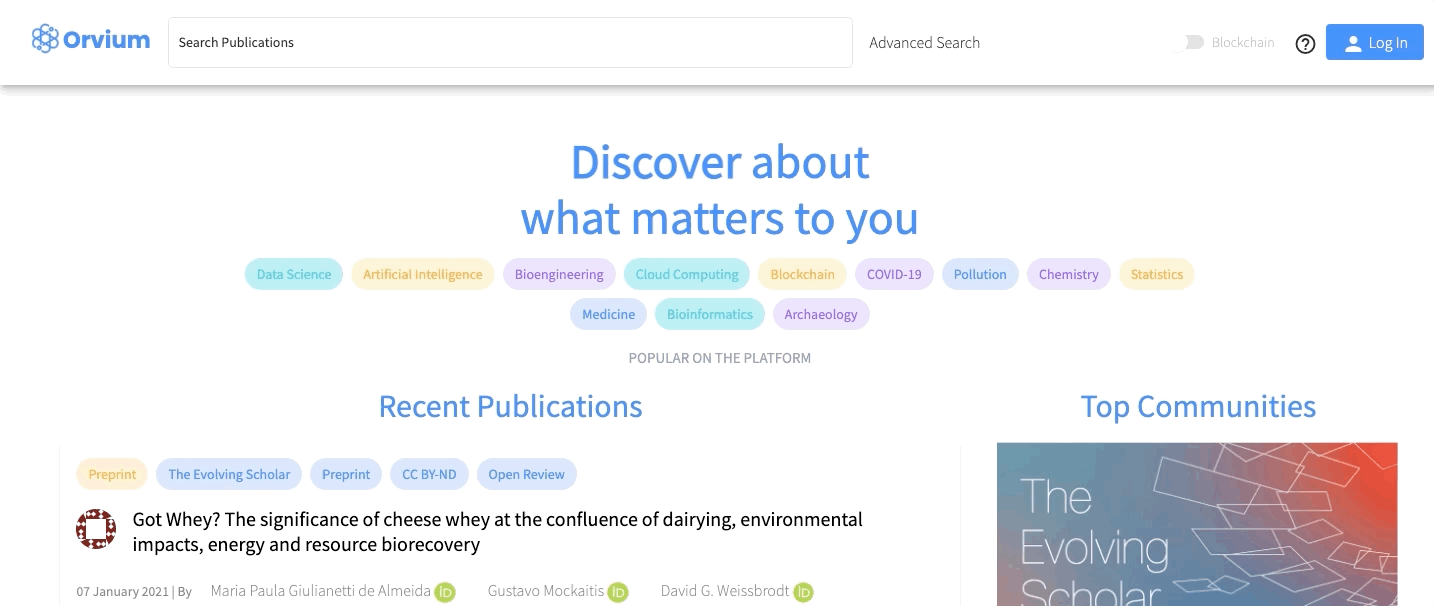
Task: Click ORCID icon next to Maria Paula Giulianetti
Action: click(x=445, y=592)
